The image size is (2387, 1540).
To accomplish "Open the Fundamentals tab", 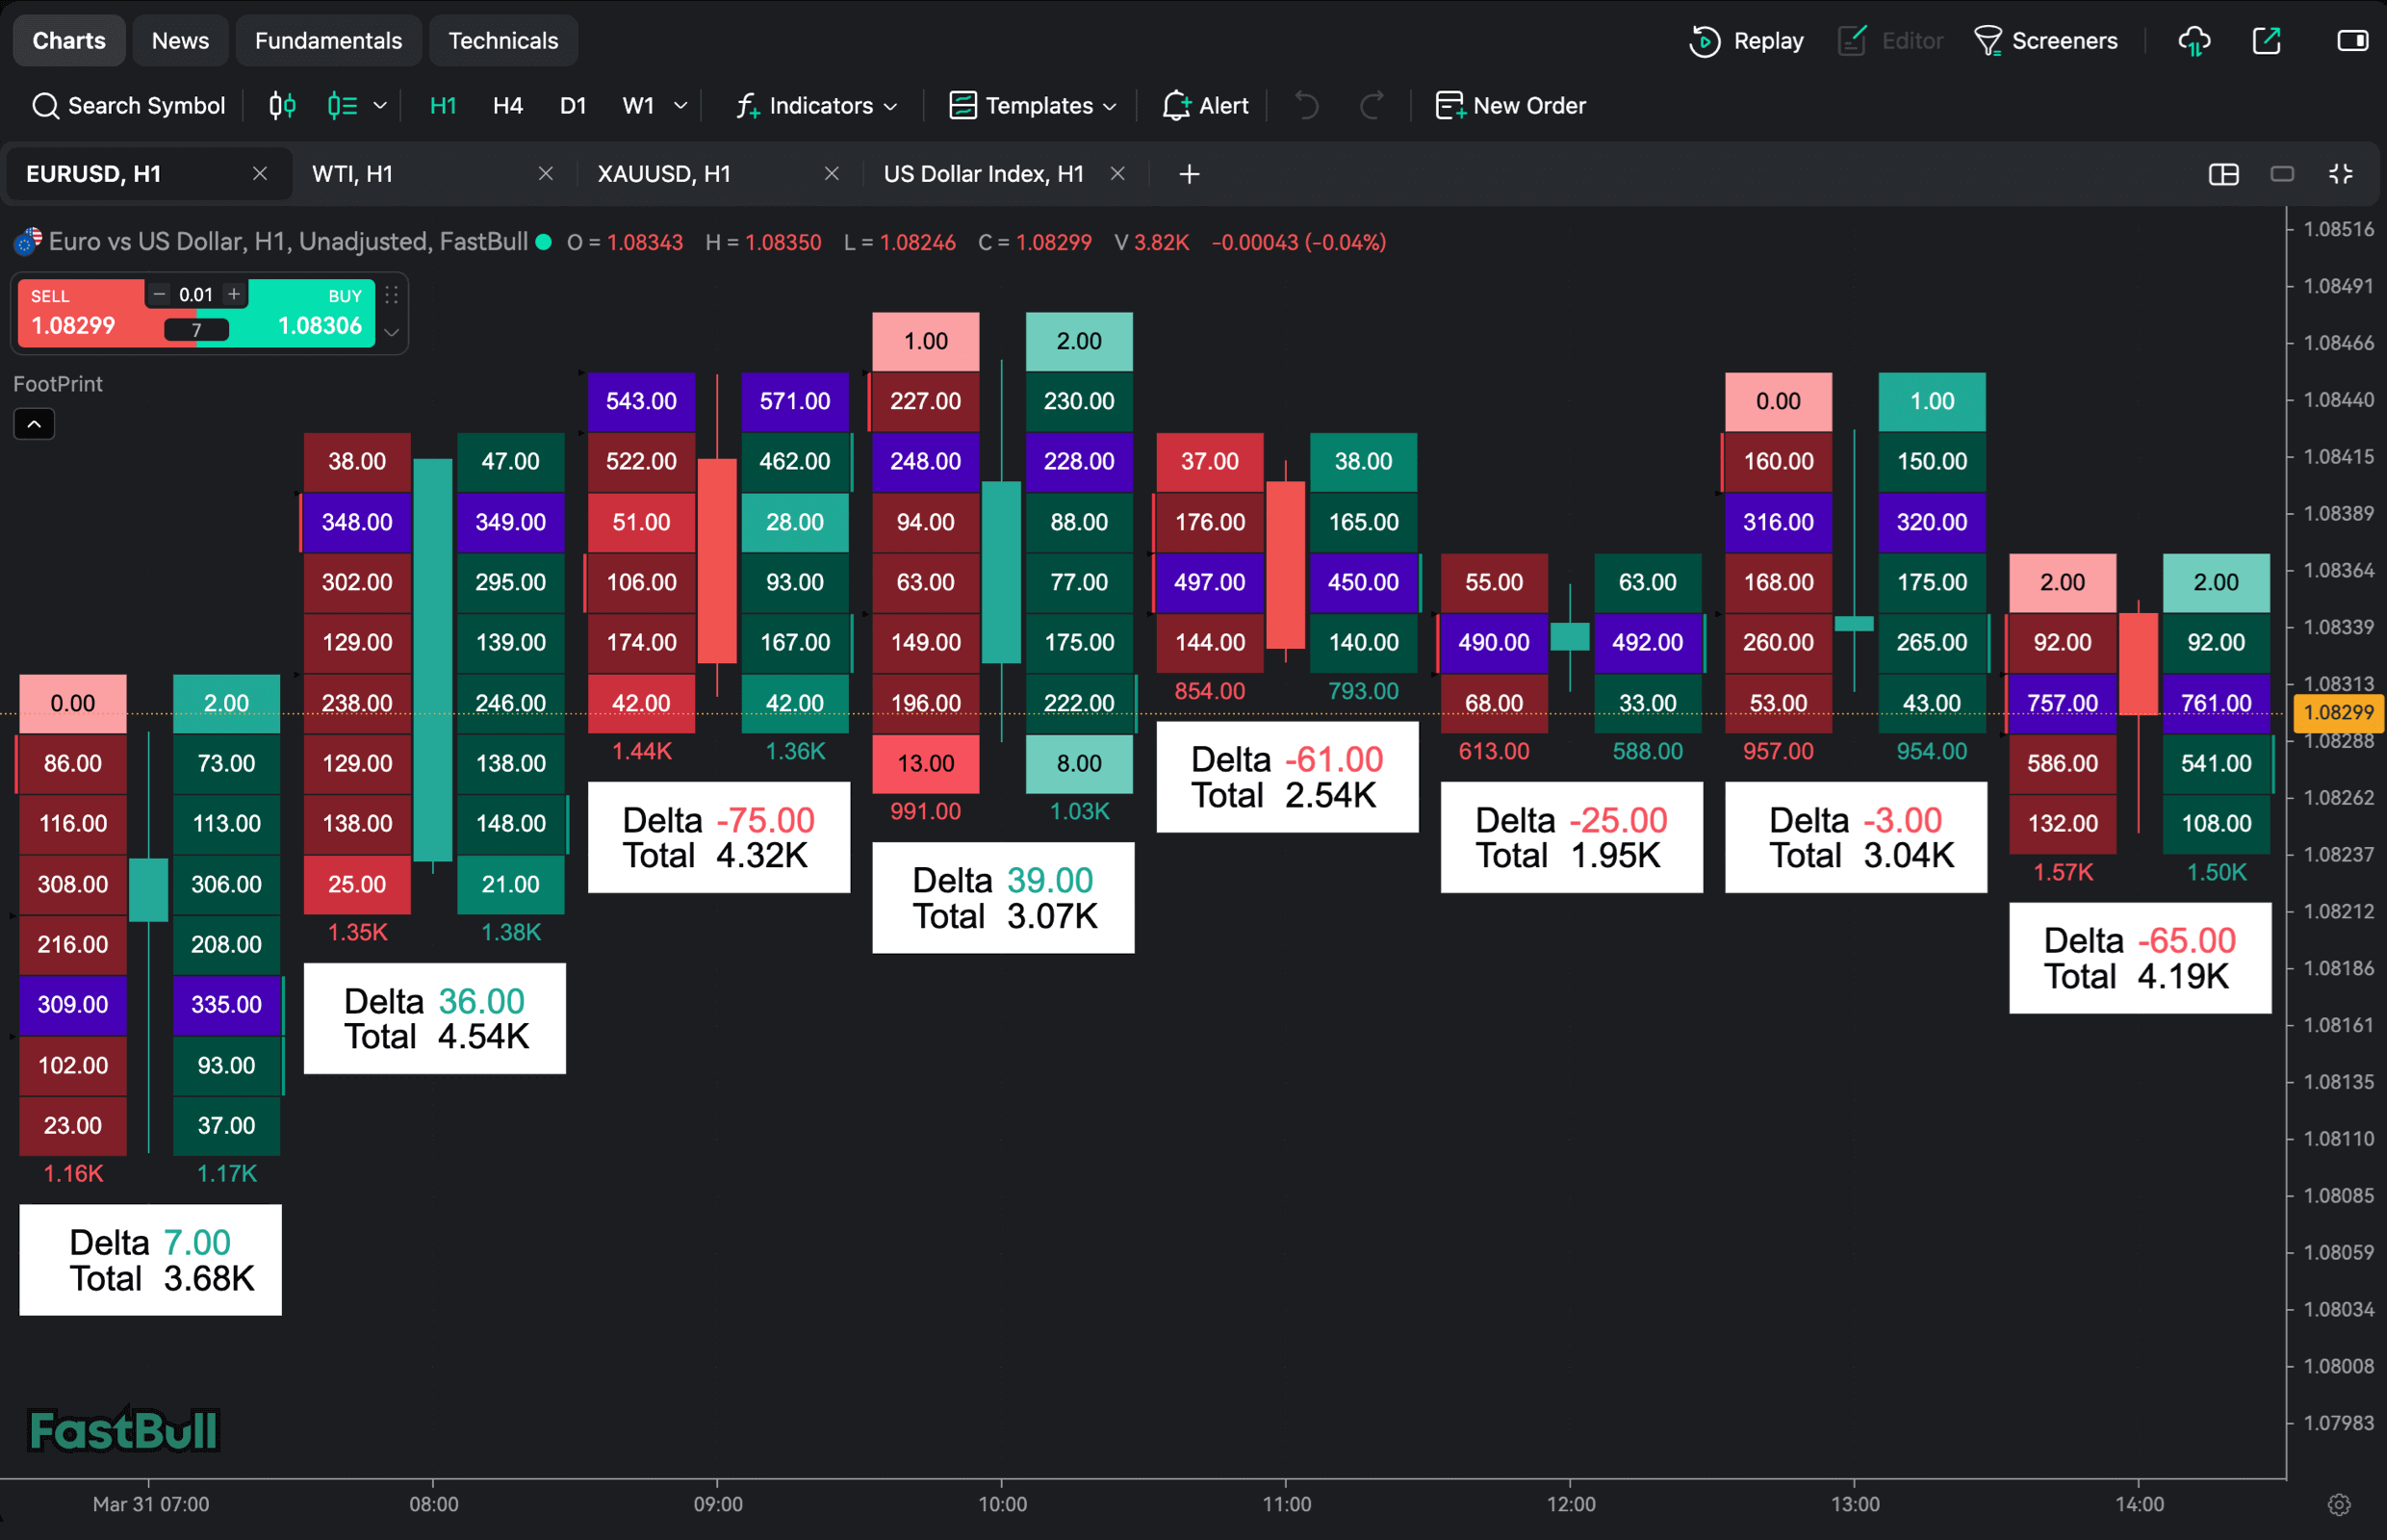I will 328,41.
